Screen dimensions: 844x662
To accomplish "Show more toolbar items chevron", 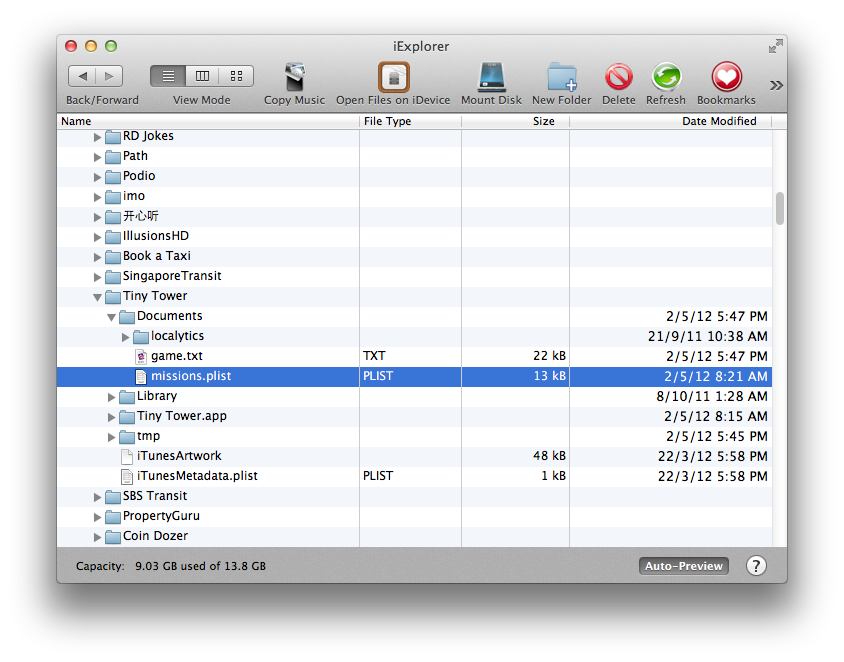I will click(776, 86).
